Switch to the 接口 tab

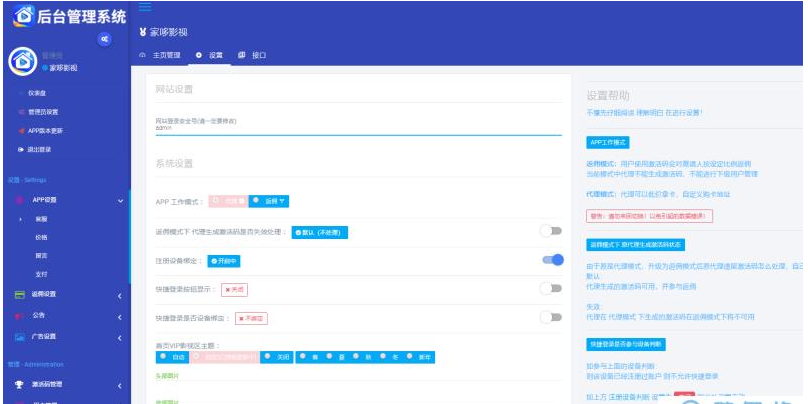click(253, 55)
